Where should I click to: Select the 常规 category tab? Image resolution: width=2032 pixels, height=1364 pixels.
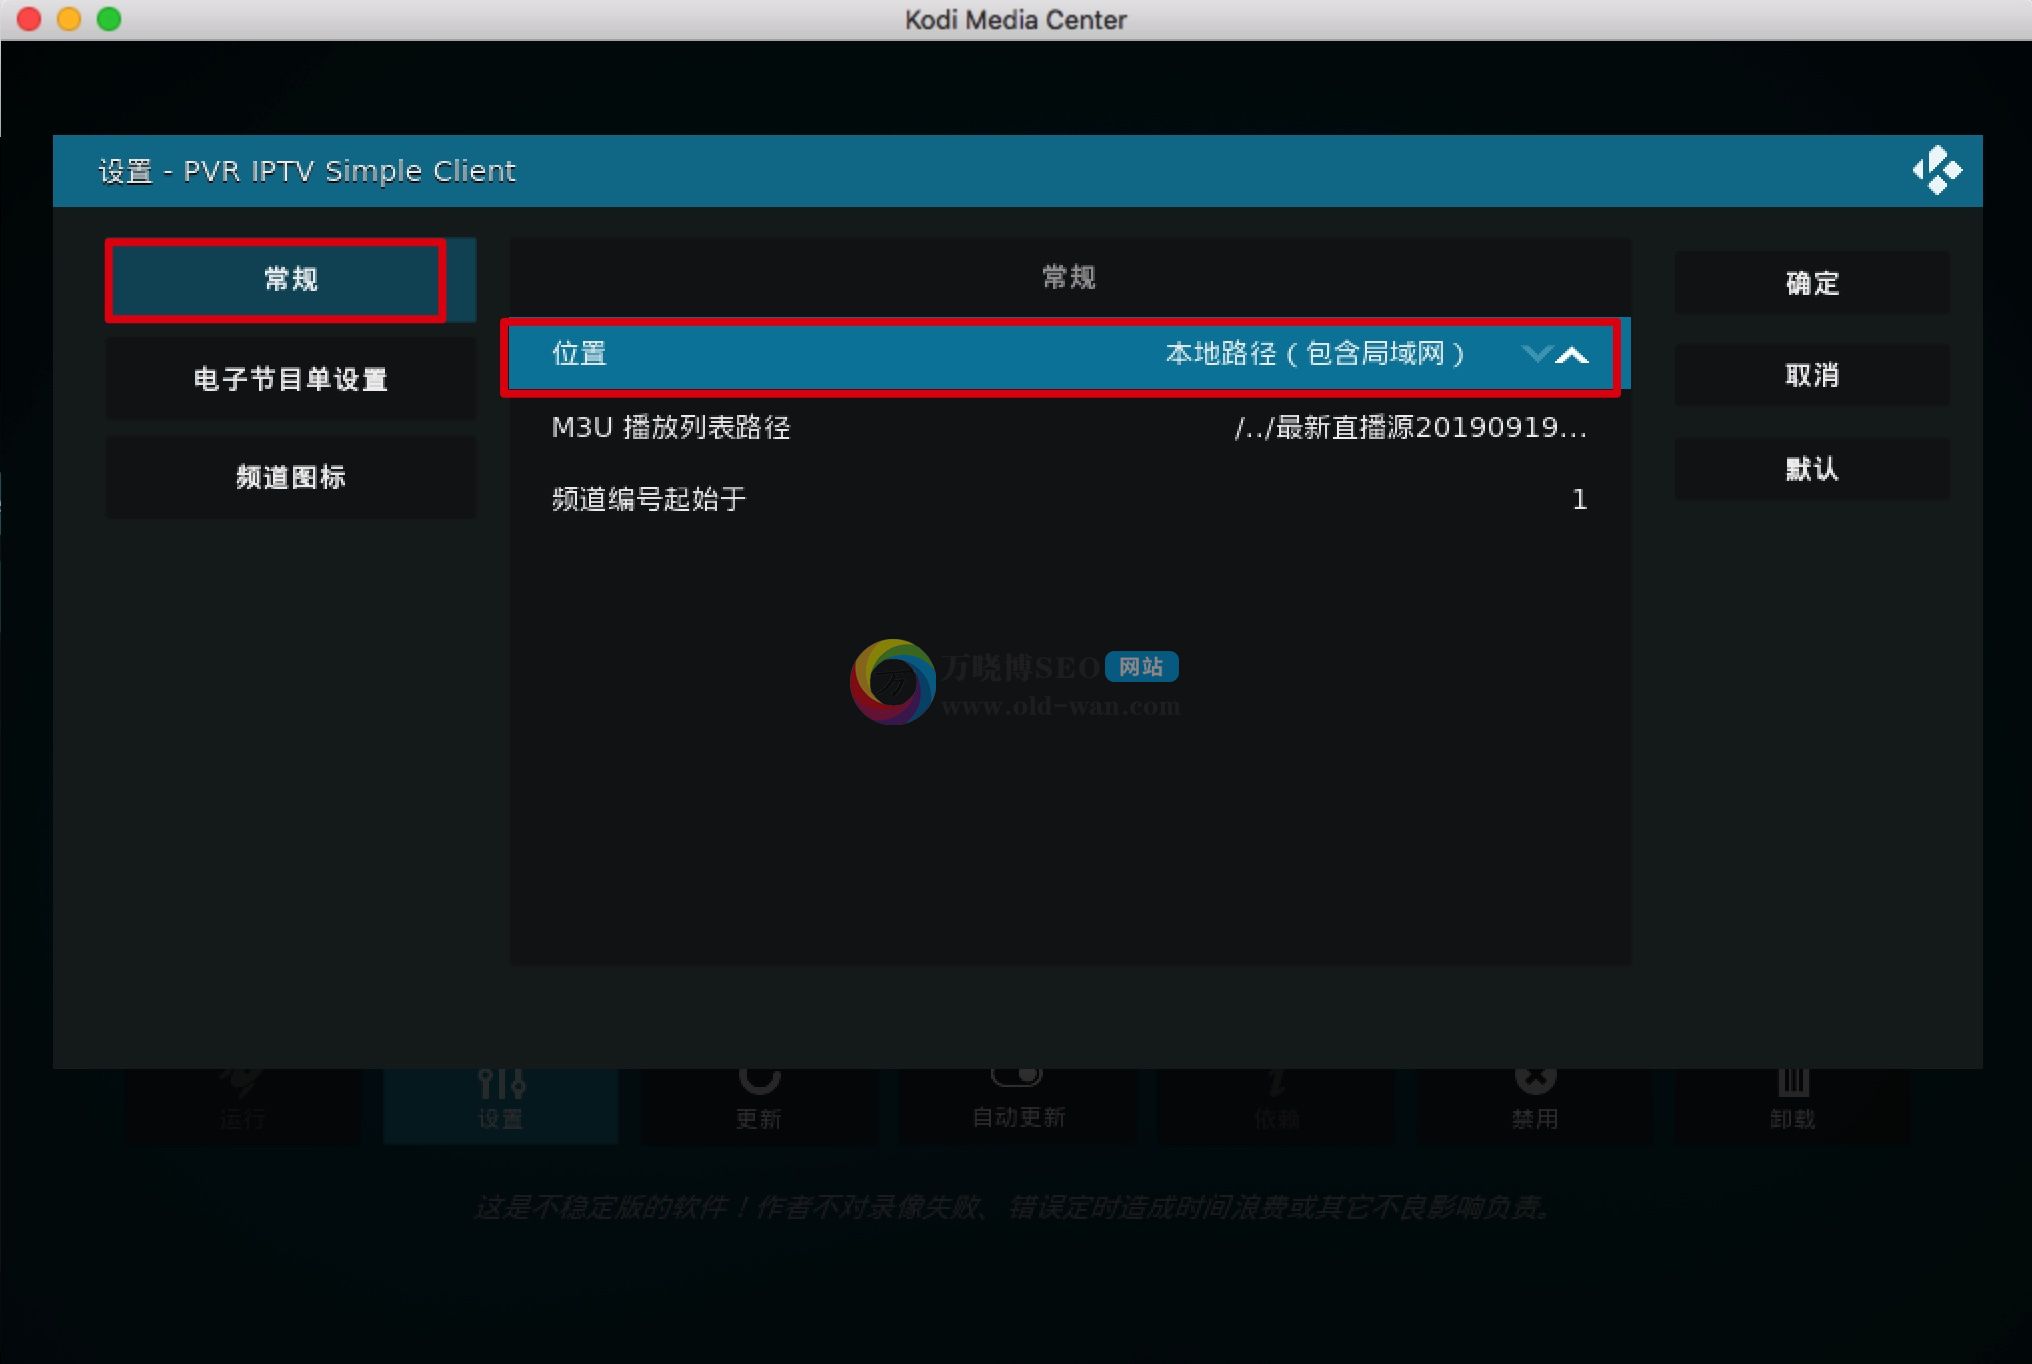click(290, 280)
